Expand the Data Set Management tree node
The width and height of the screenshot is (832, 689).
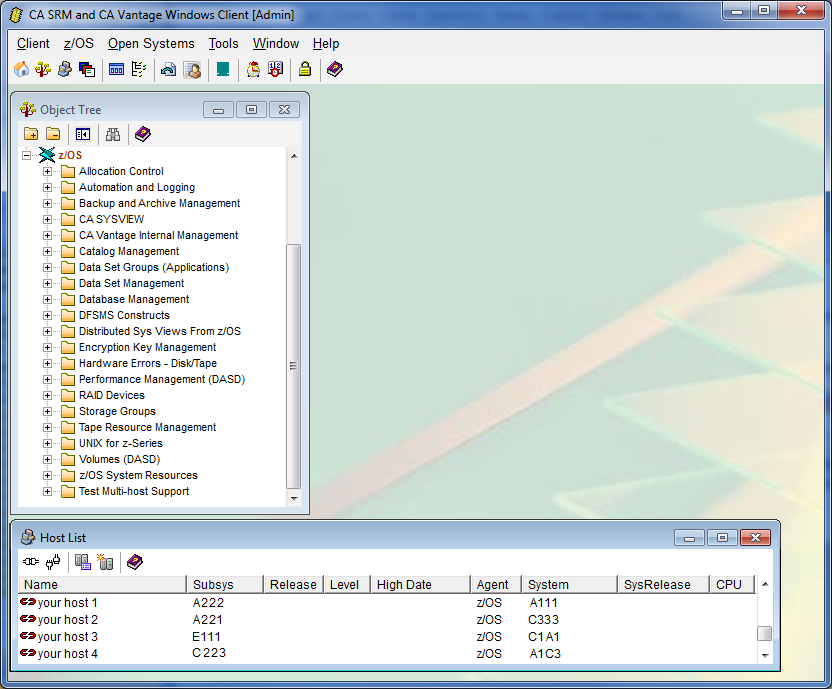tap(48, 283)
